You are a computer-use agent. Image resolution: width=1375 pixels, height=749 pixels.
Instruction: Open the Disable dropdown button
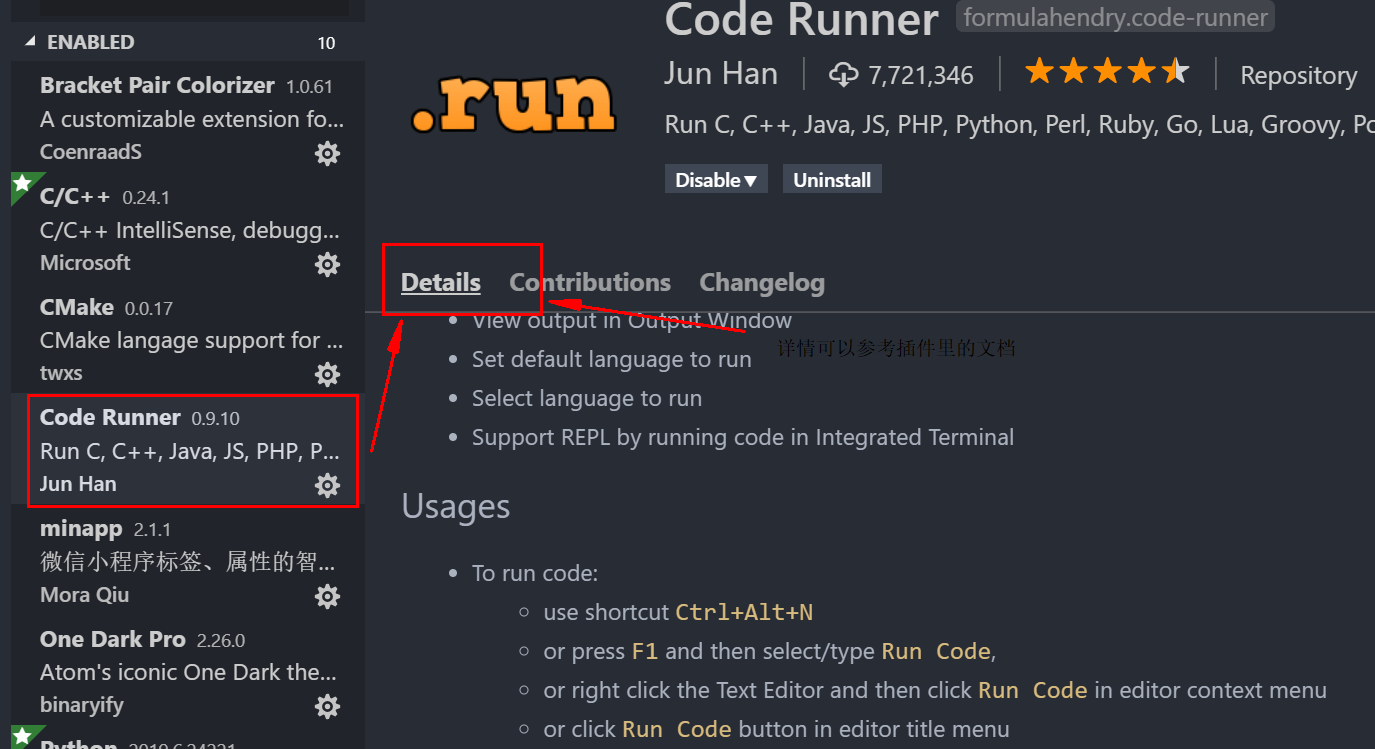716,180
